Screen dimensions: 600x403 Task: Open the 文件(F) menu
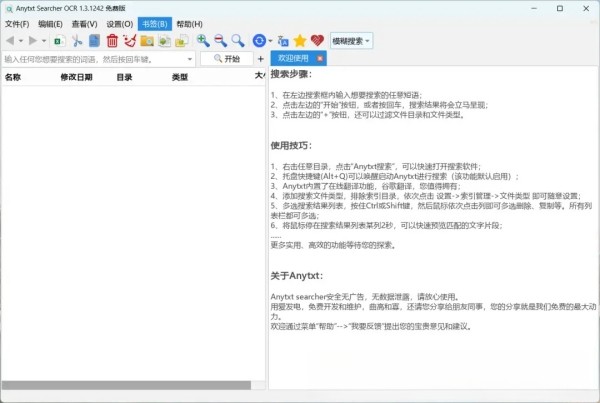pos(17,23)
